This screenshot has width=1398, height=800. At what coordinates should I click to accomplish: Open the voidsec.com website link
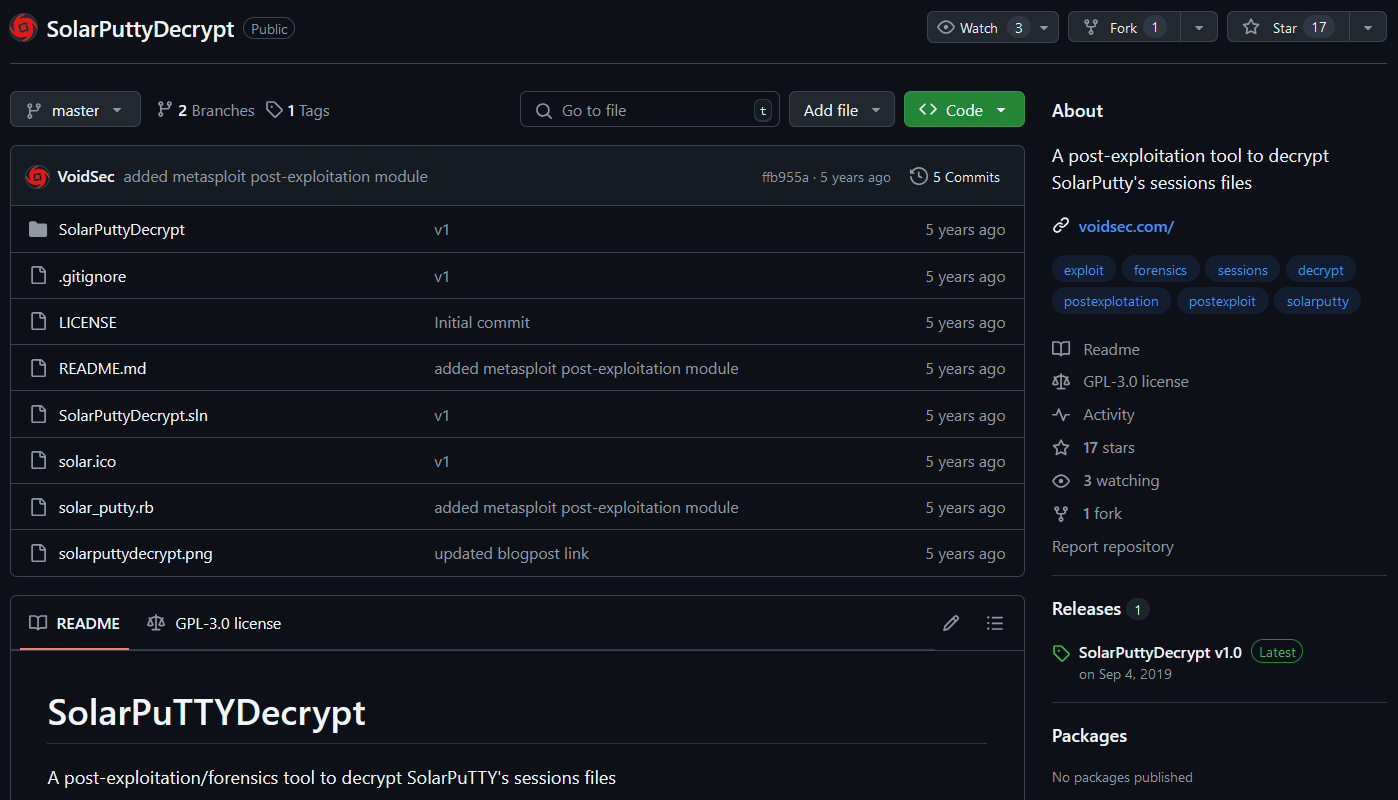click(1126, 226)
